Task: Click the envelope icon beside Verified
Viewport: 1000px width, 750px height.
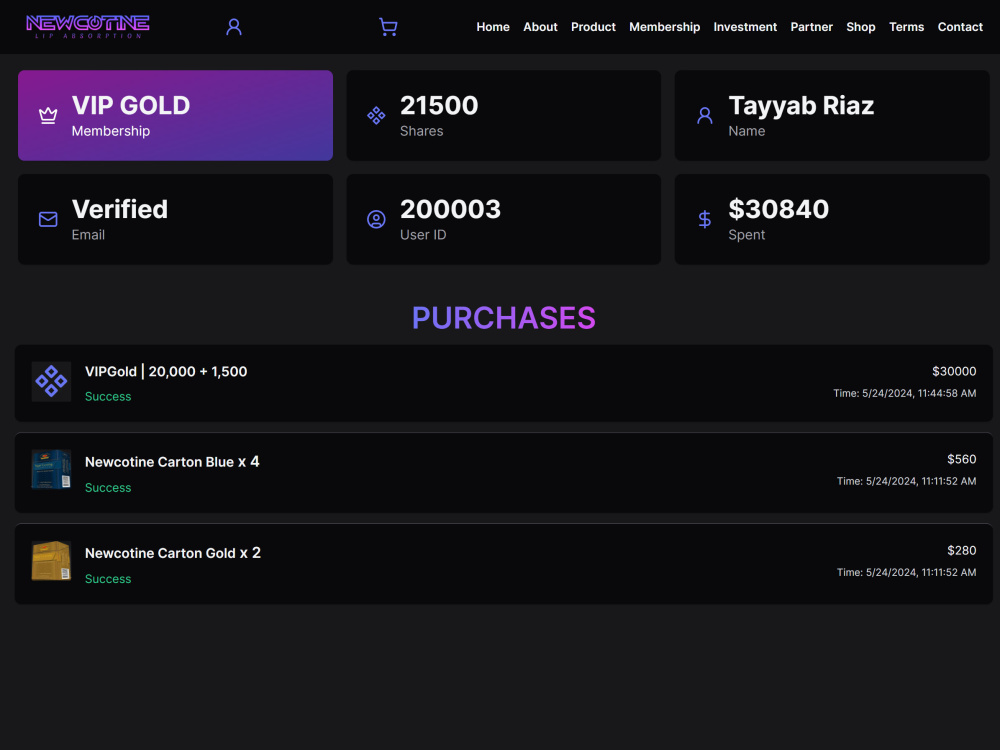Action: point(48,219)
